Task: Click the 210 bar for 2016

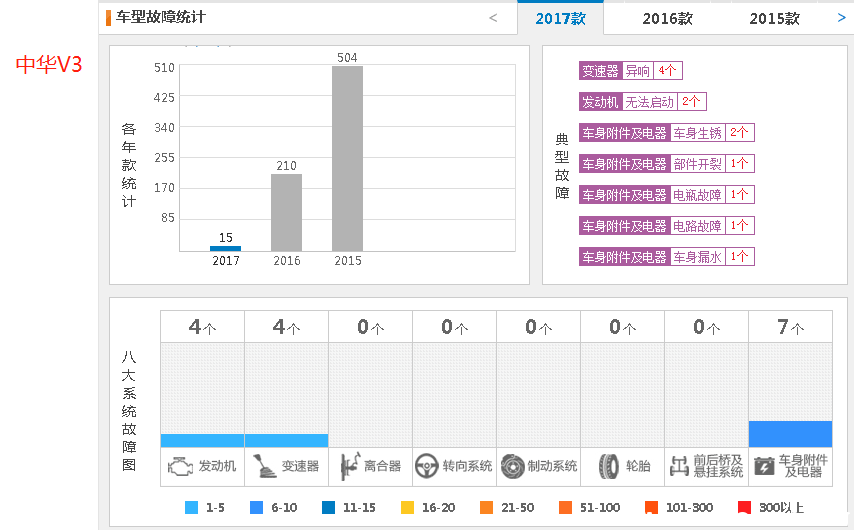Action: 286,212
